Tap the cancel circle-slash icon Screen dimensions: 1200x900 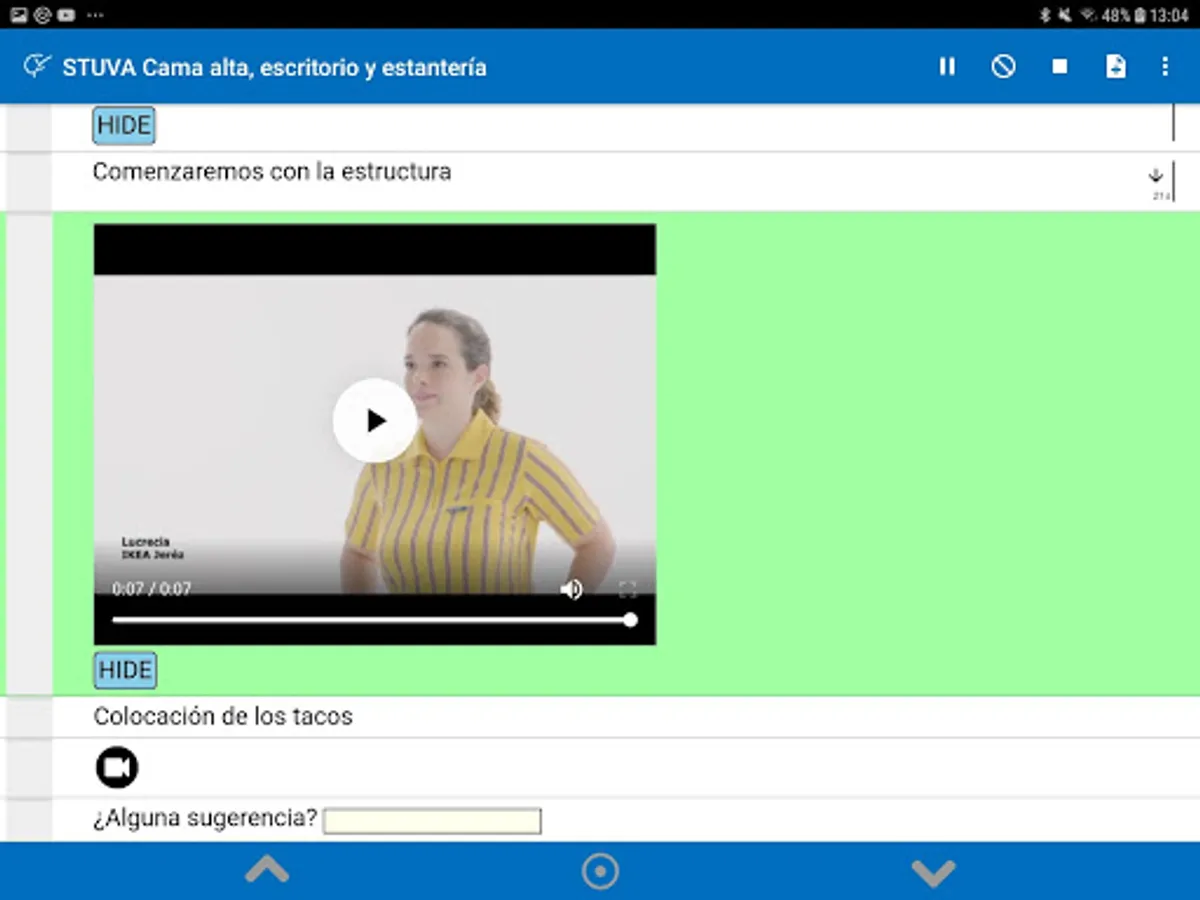[1003, 66]
